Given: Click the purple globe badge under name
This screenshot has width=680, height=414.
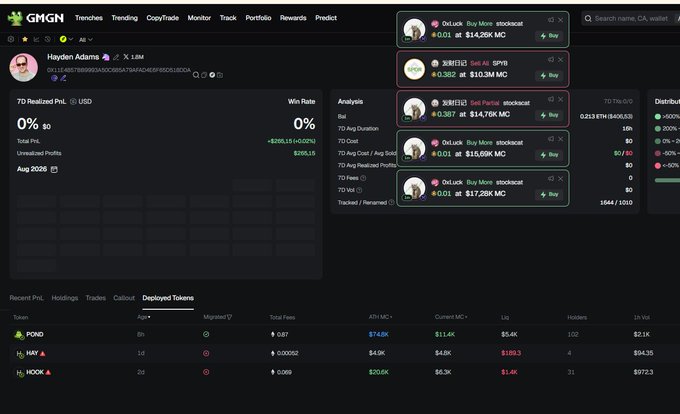Looking at the screenshot, I should (54, 78).
